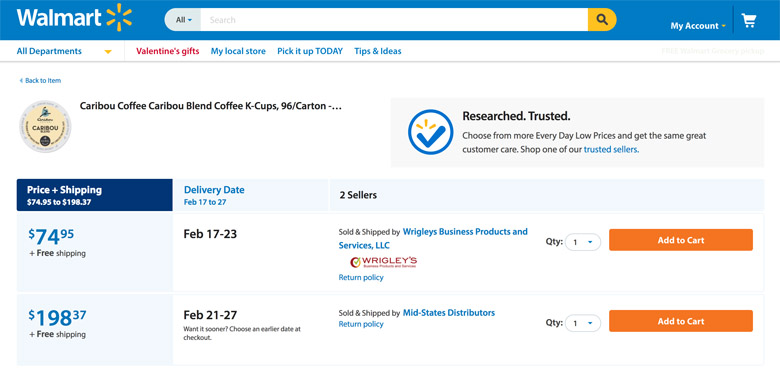780x379 pixels.
Task: Sort by Price + Shipping tab
Action: point(95,195)
